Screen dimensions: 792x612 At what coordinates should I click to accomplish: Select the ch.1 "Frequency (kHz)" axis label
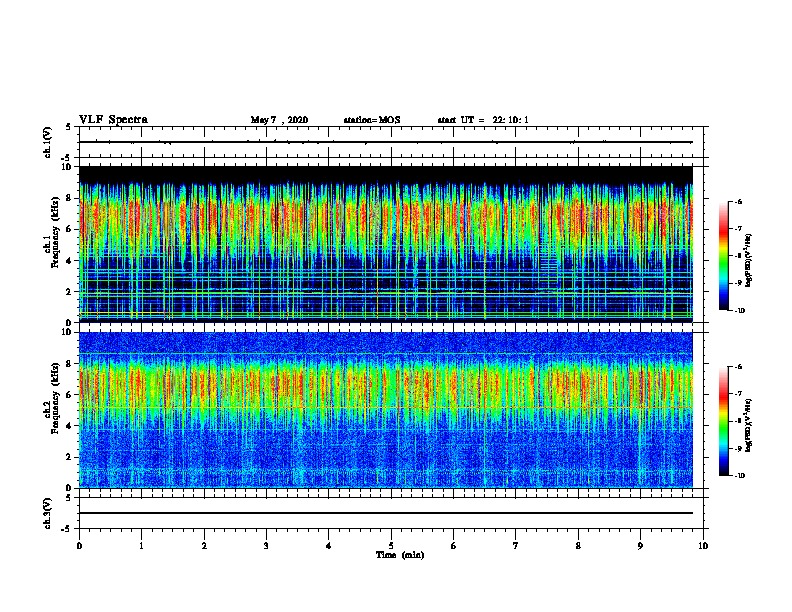[55, 233]
